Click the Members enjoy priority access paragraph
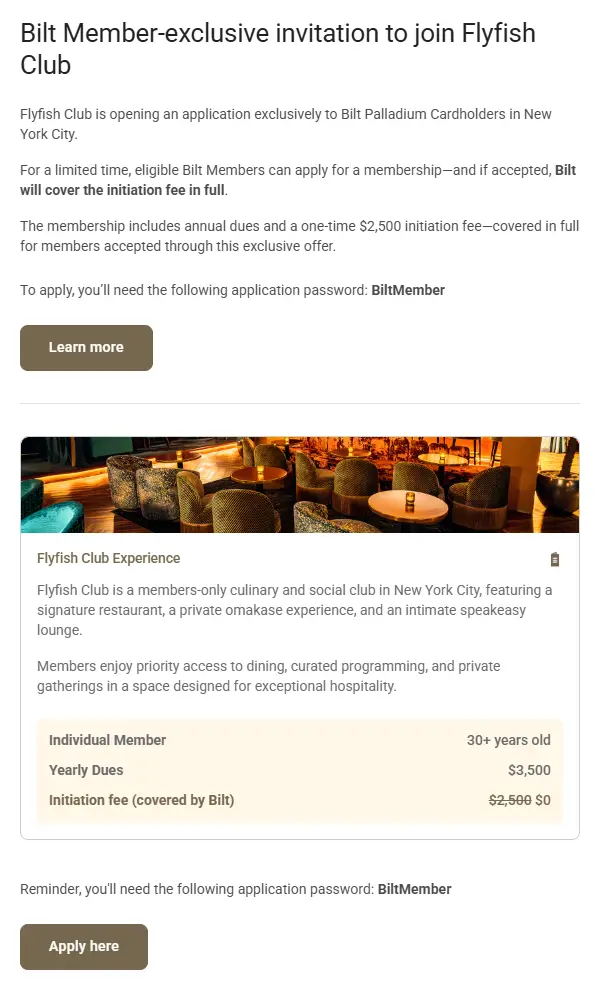The height and width of the screenshot is (989, 601). coord(268,675)
